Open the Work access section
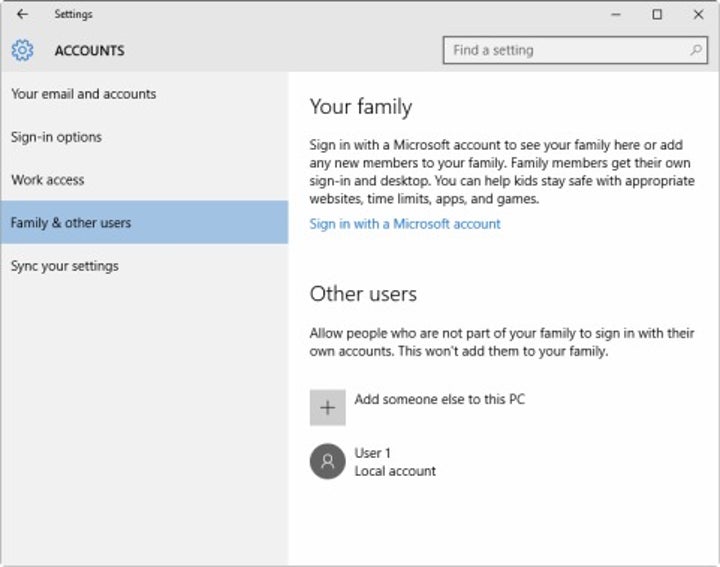This screenshot has height=567, width=720. pyautogui.click(x=48, y=180)
